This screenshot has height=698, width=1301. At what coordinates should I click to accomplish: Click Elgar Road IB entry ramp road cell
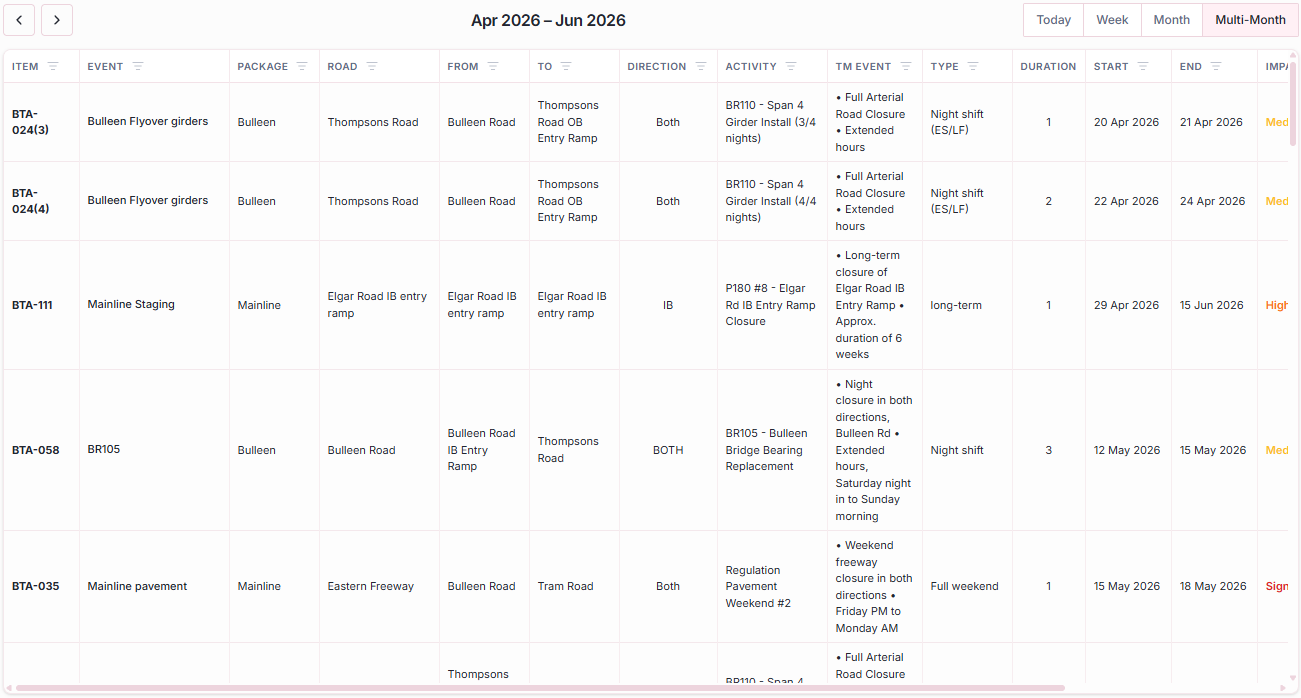coord(377,305)
